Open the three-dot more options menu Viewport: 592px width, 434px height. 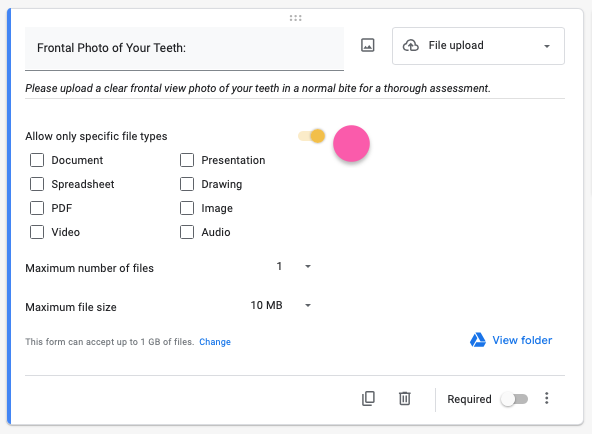pos(546,399)
